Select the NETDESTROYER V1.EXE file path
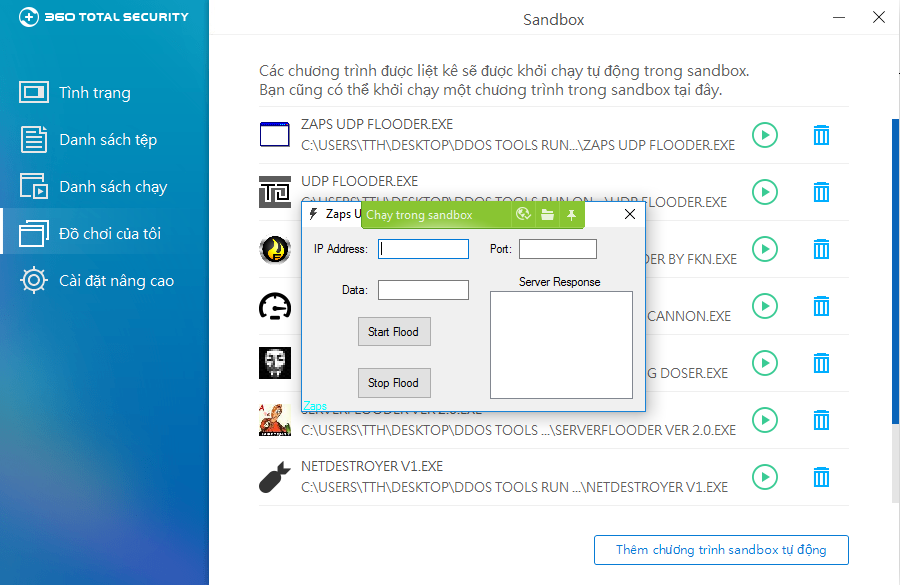Viewport: 900px width, 585px height. point(514,487)
